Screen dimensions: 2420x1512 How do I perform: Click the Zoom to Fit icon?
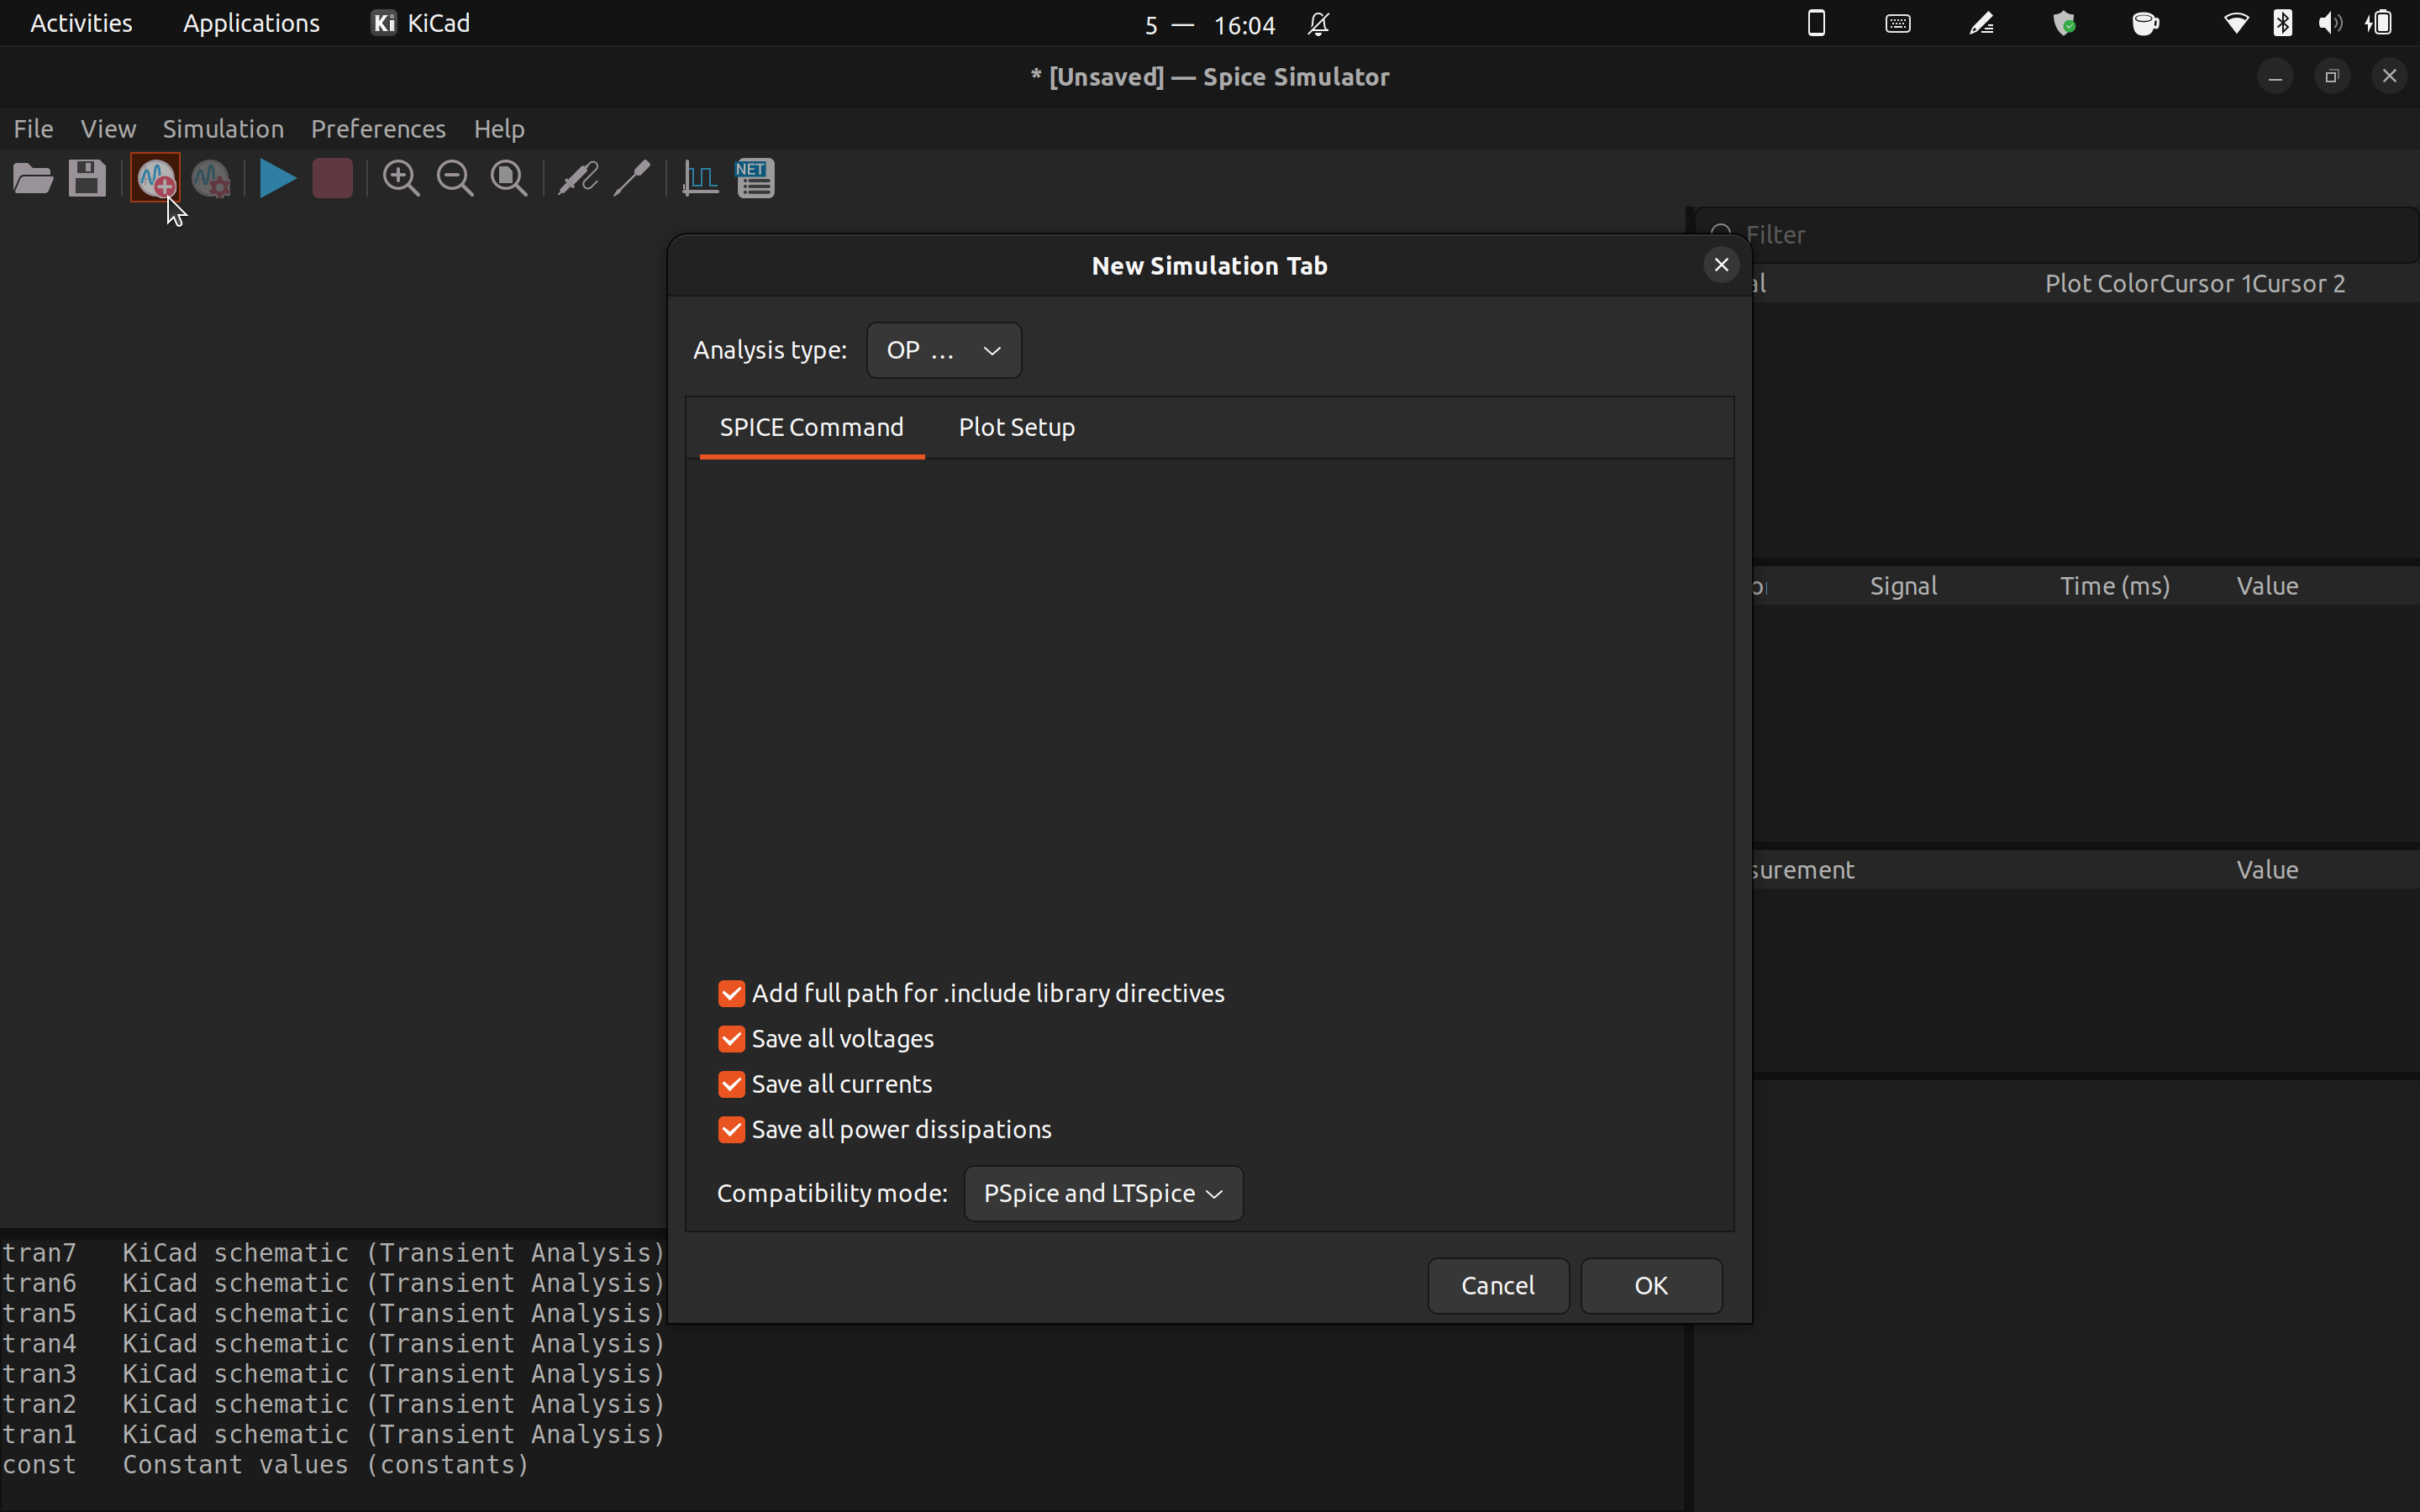[x=509, y=179]
